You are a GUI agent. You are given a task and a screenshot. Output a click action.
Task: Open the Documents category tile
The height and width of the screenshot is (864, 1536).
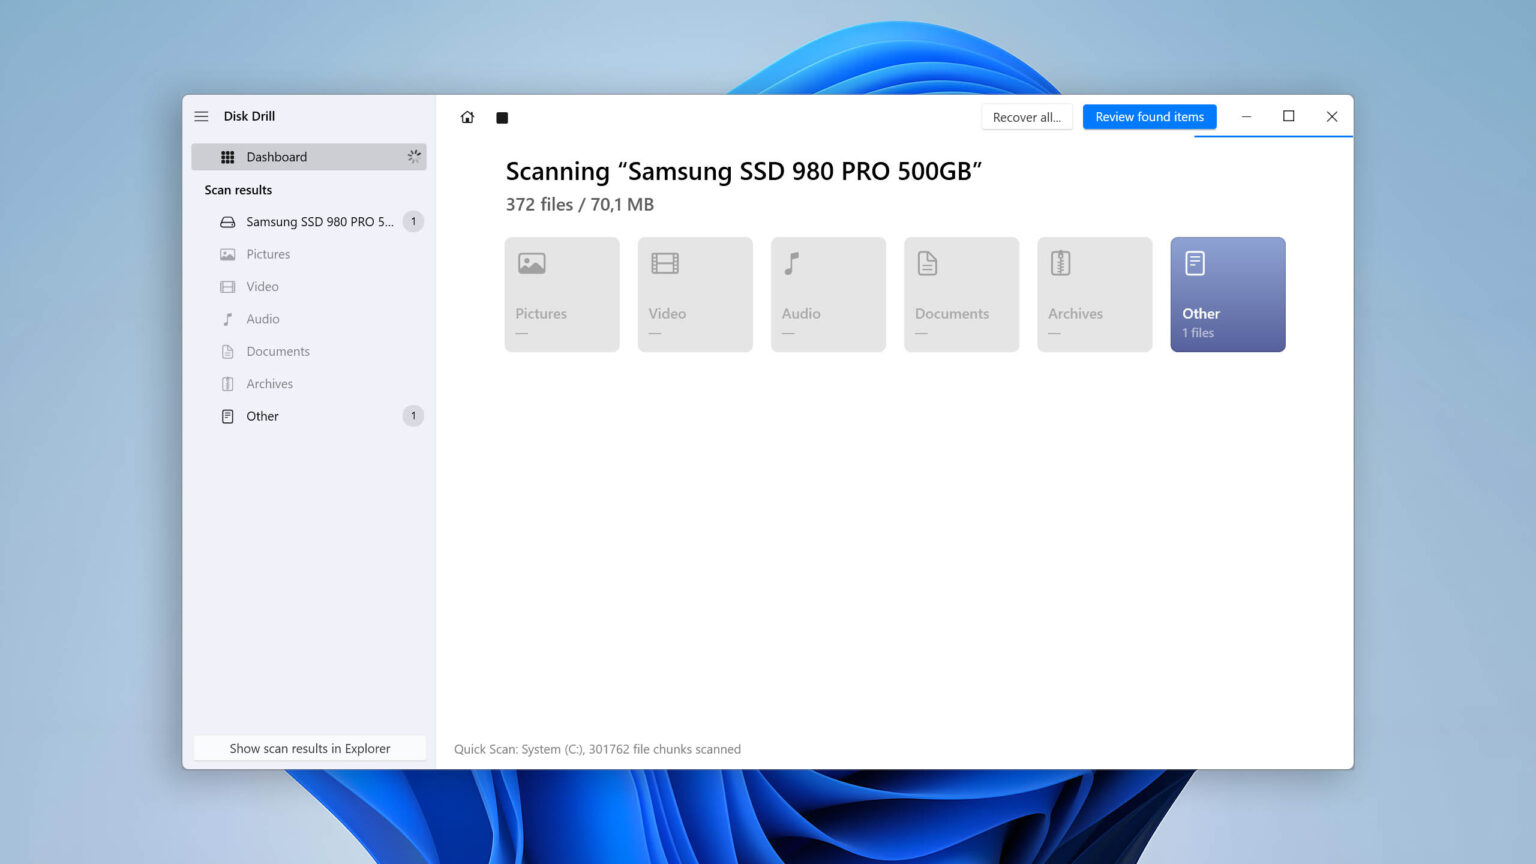tap(961, 294)
